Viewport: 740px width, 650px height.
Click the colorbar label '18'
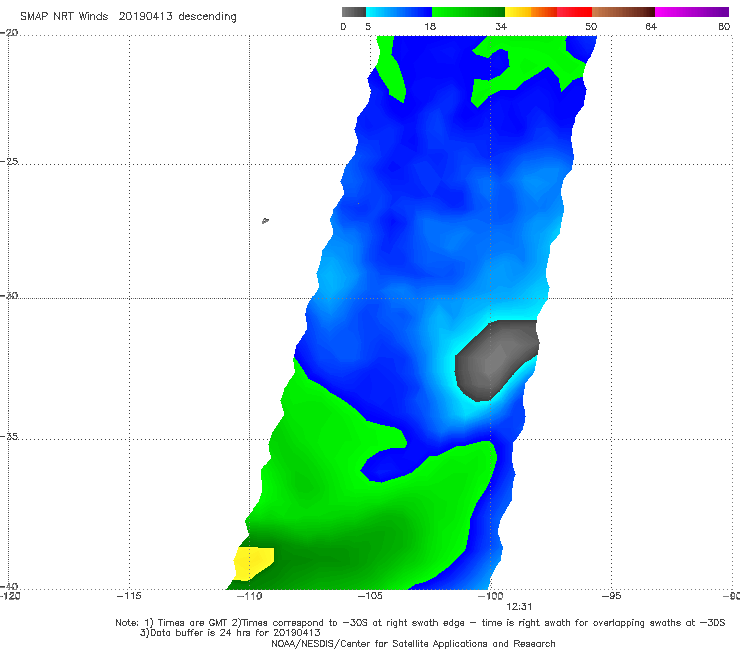click(430, 27)
